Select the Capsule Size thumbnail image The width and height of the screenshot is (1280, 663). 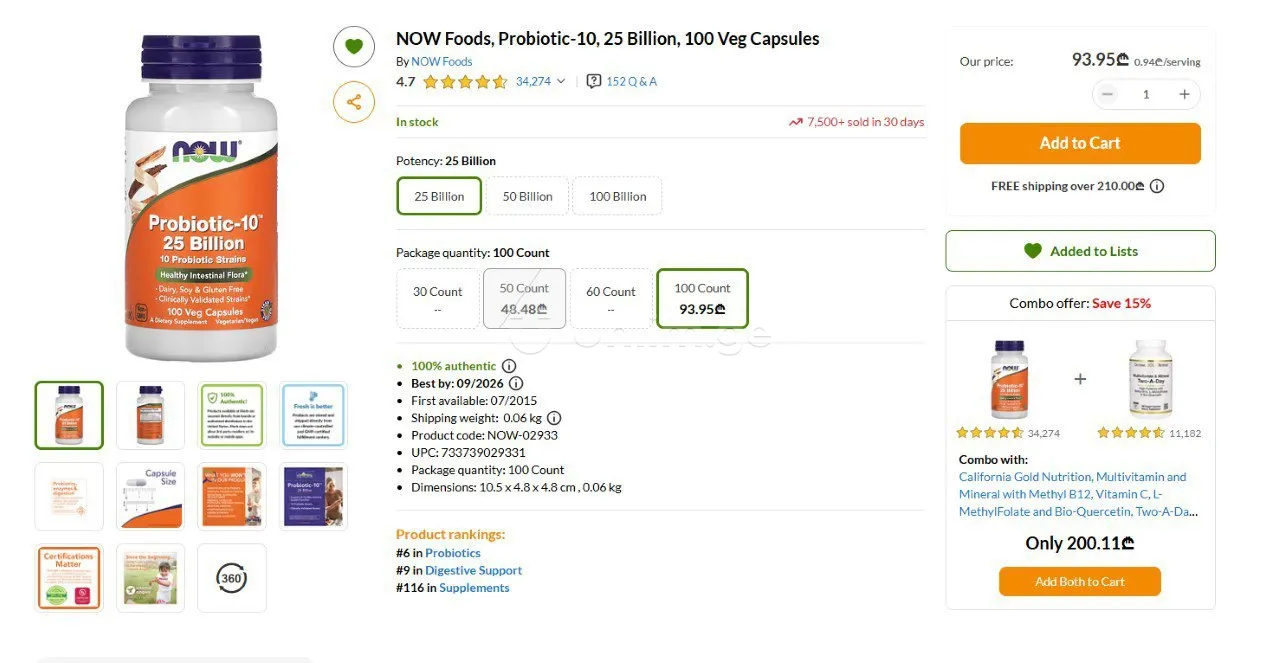pos(151,496)
